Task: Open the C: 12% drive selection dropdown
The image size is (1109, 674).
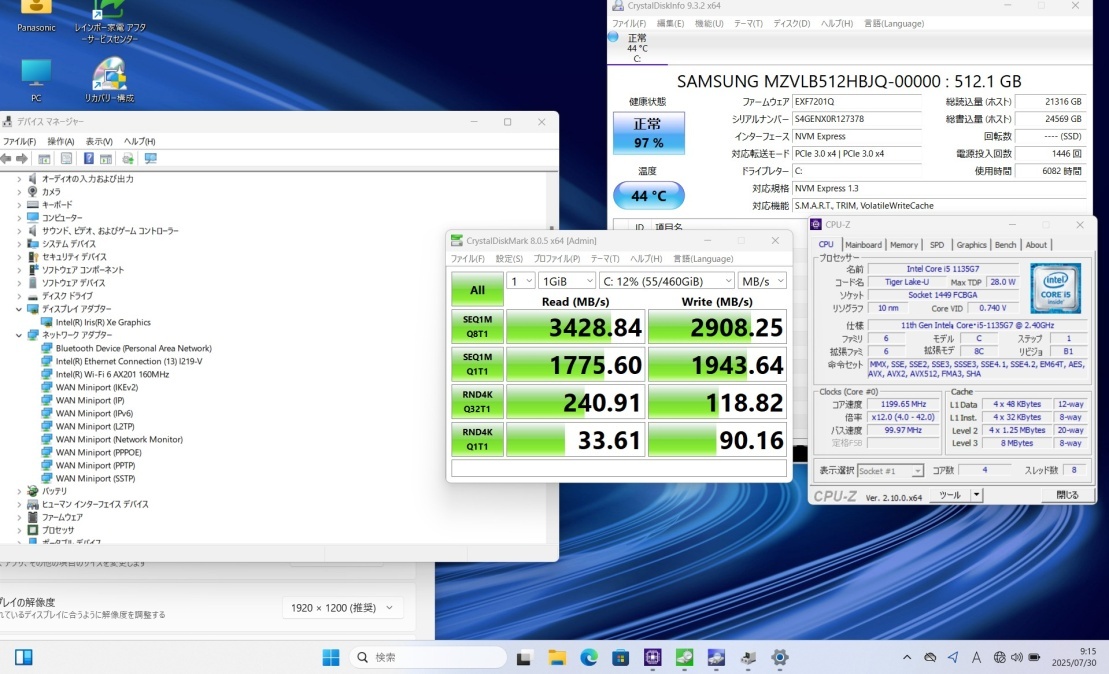Action: 666,281
